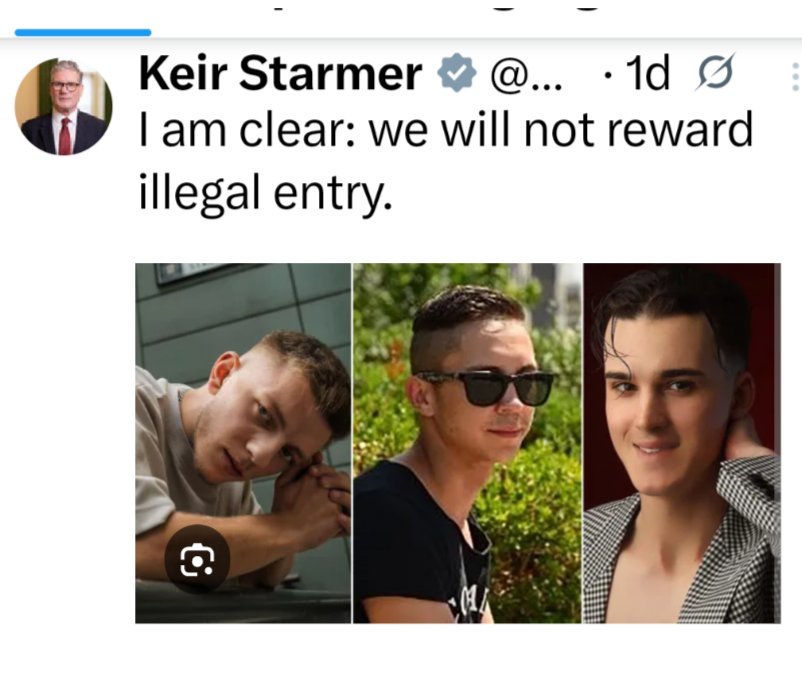Image resolution: width=802 pixels, height=688 pixels.
Task: Click the "illegal entry." text line
Action: pos(265,192)
